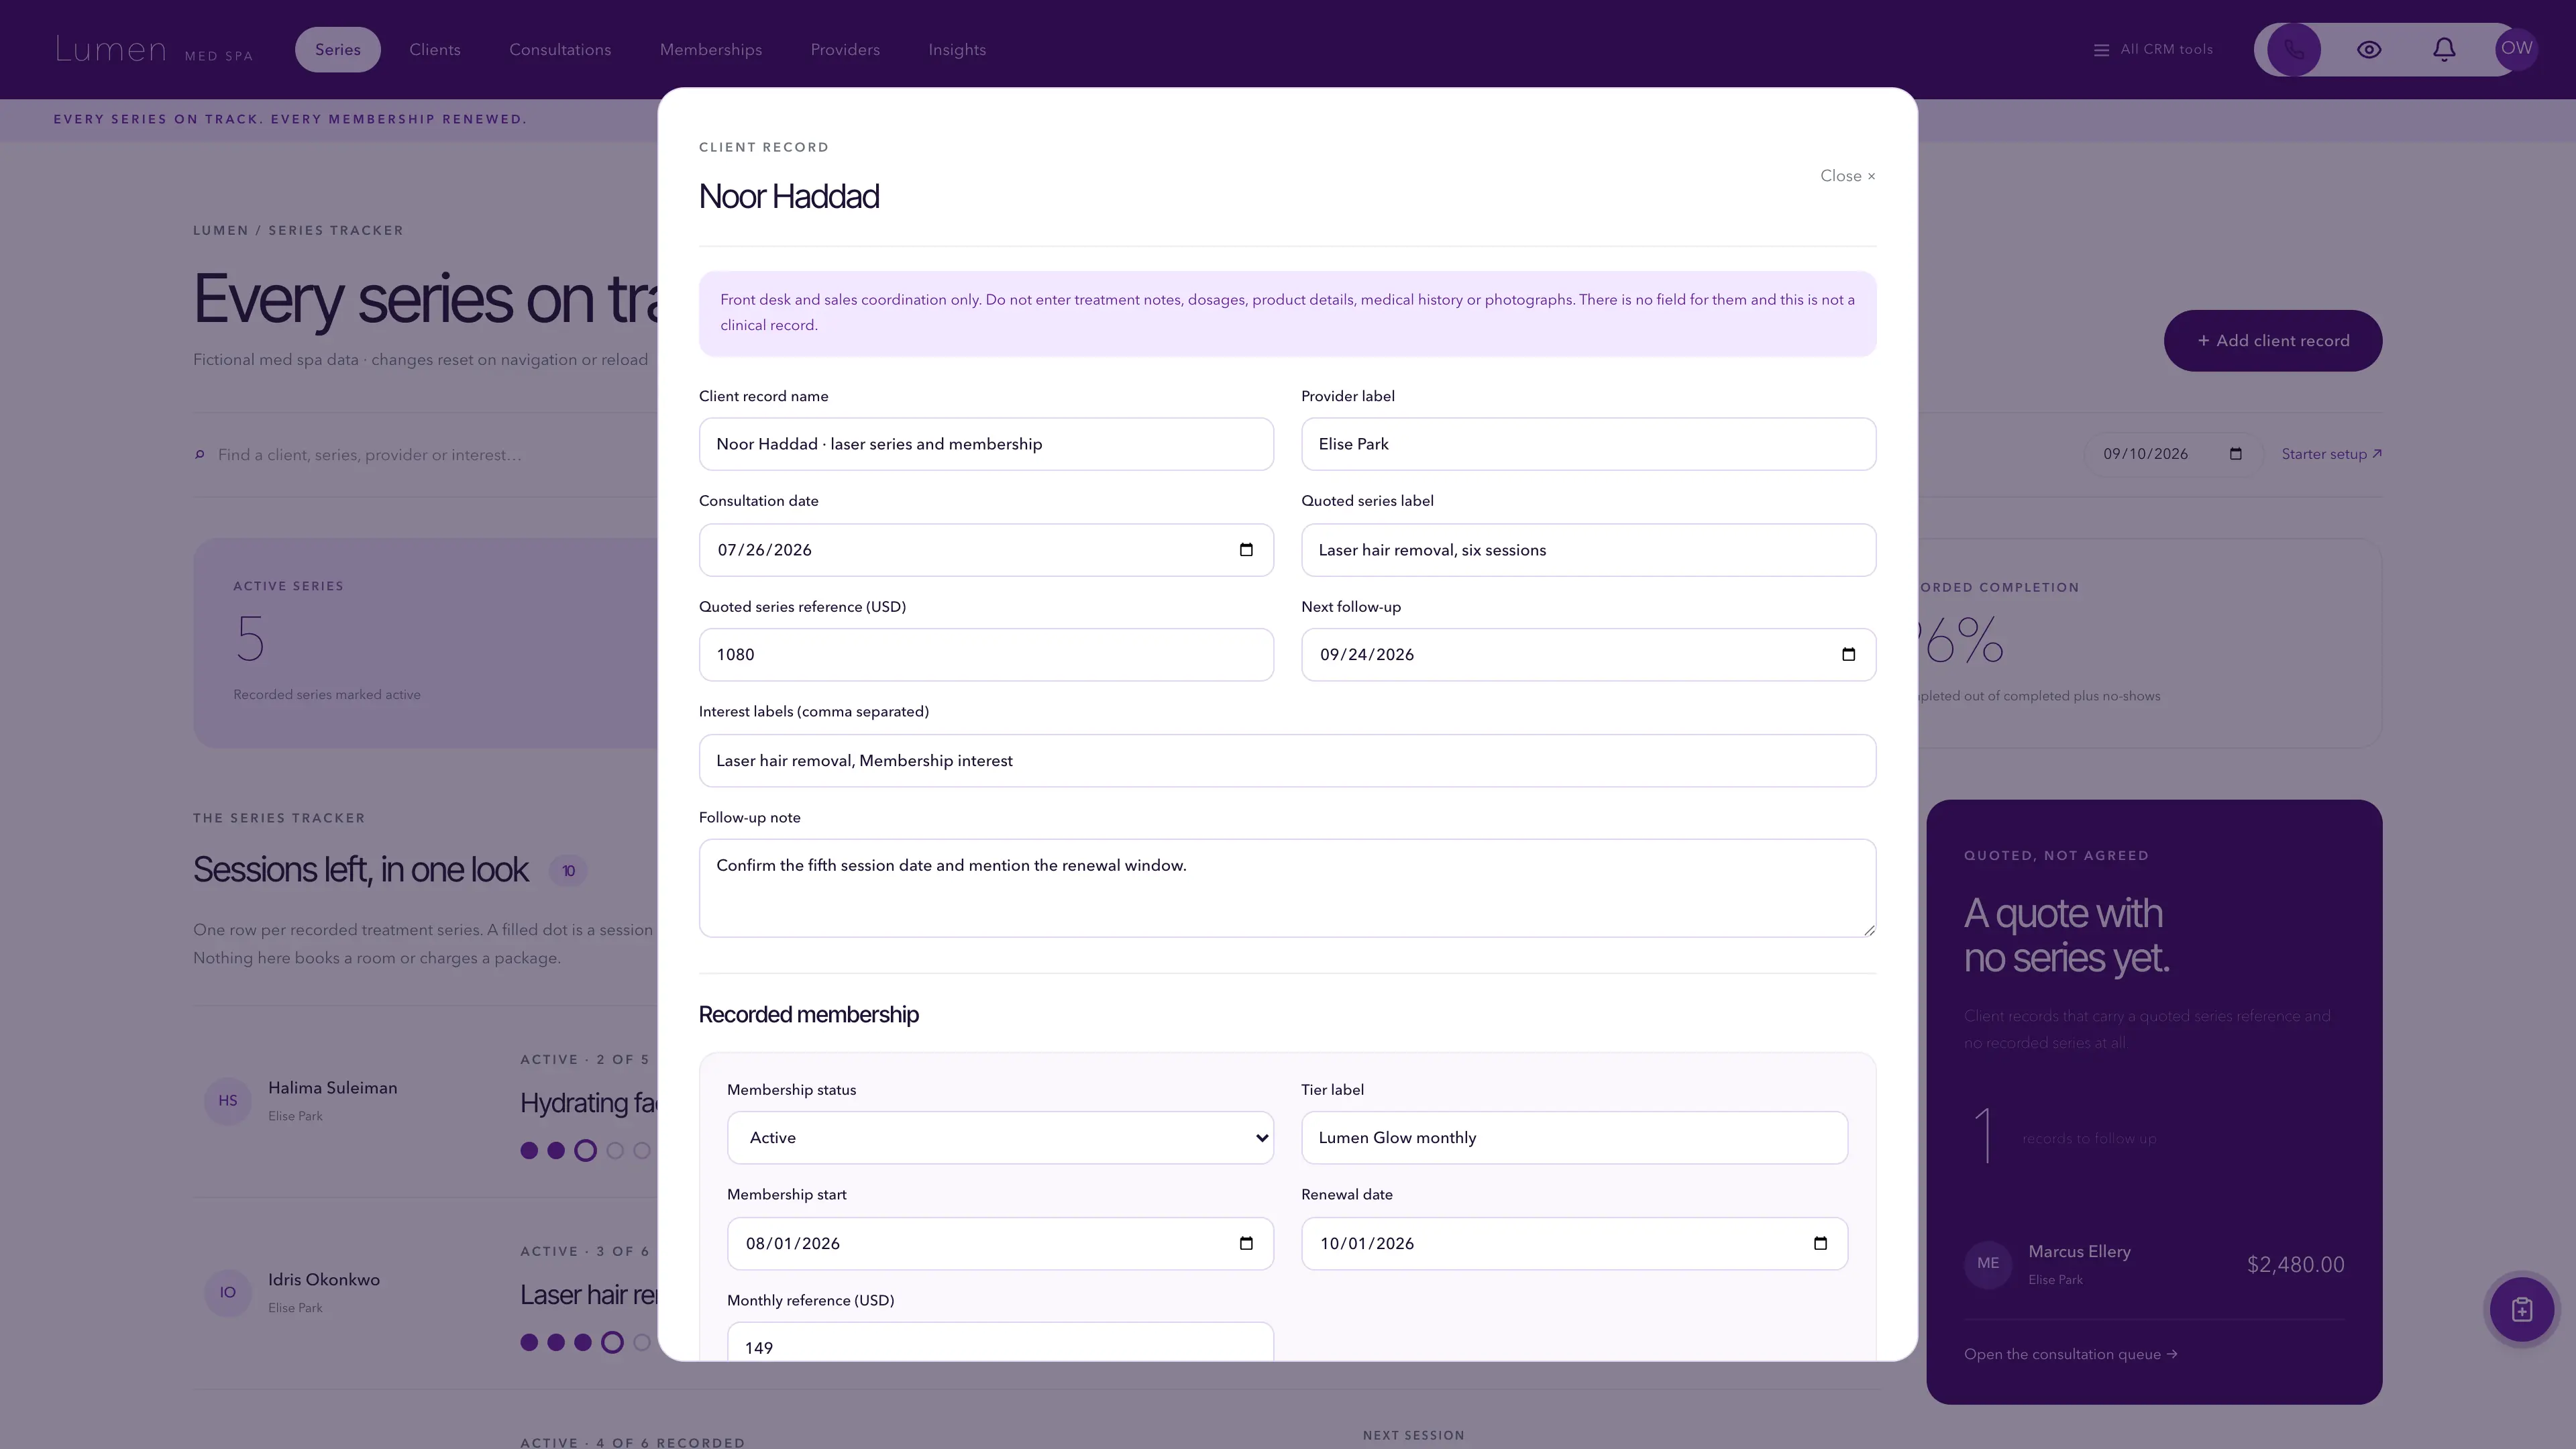Click Idris Okonkwo's current session ring dot
The width and height of the screenshot is (2576, 1449).
(612, 1343)
